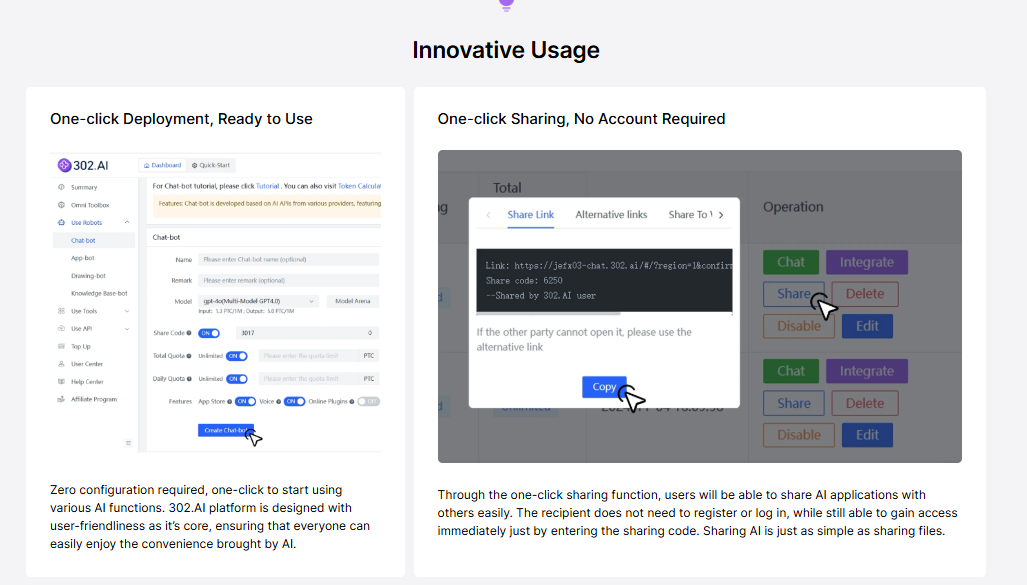Open App-bot in the sidebar

pos(83,258)
